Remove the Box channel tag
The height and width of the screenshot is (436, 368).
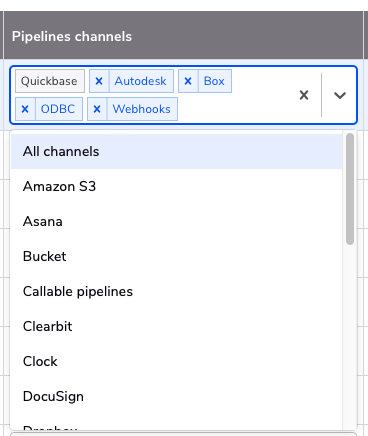(188, 81)
